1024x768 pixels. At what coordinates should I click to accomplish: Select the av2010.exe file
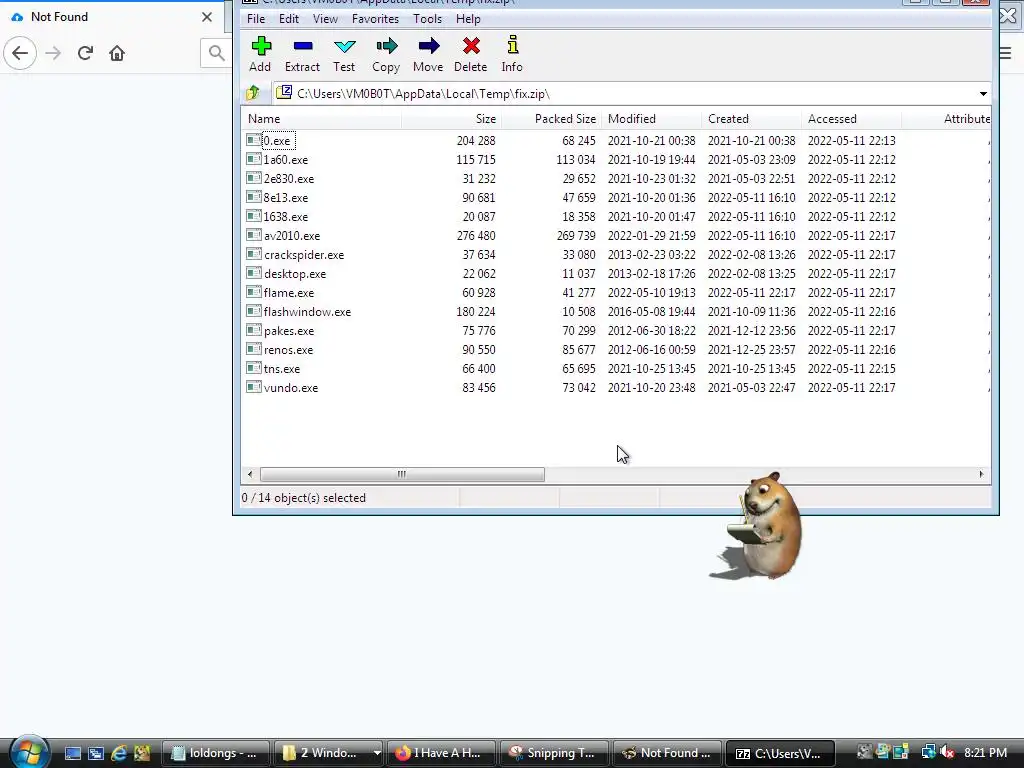[292, 235]
